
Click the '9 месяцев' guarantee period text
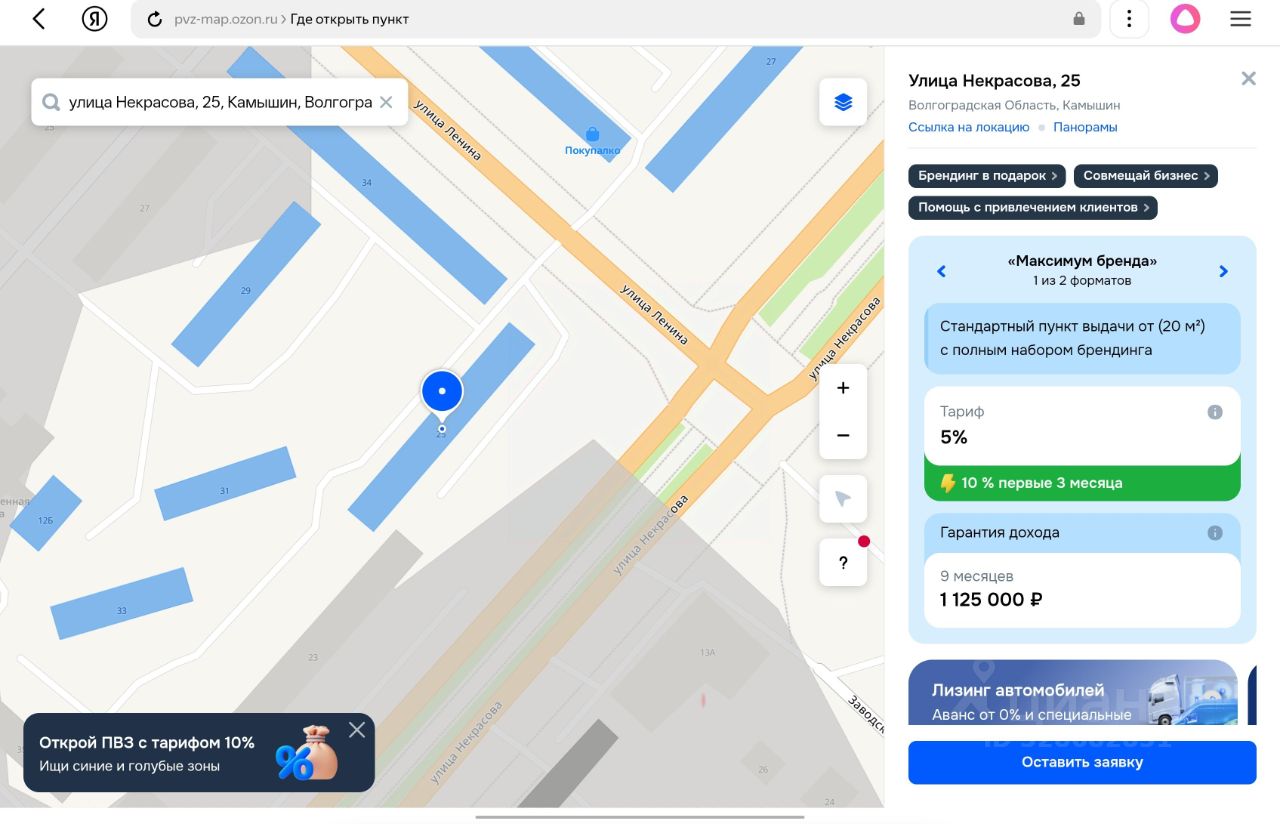click(977, 576)
